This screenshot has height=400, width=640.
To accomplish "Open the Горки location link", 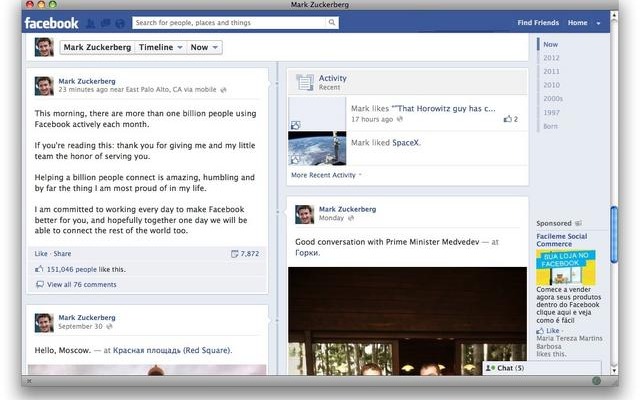I will [307, 253].
